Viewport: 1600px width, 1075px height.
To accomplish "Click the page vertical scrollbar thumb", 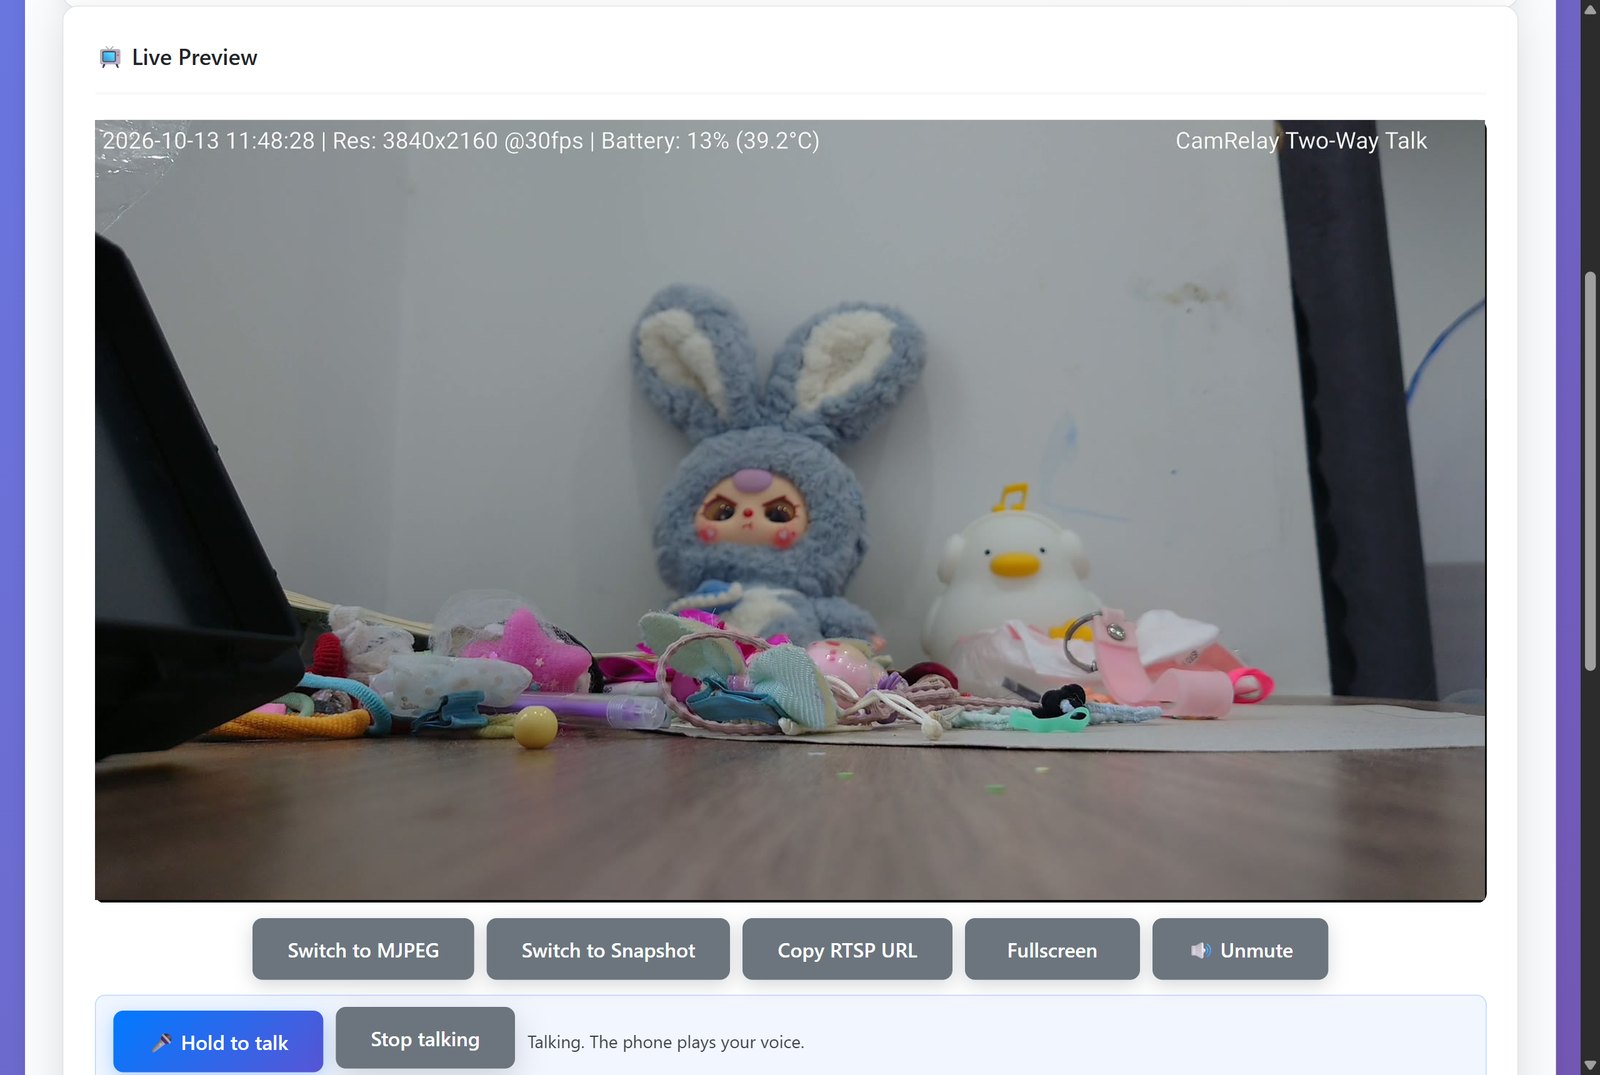I will tap(1590, 470).
